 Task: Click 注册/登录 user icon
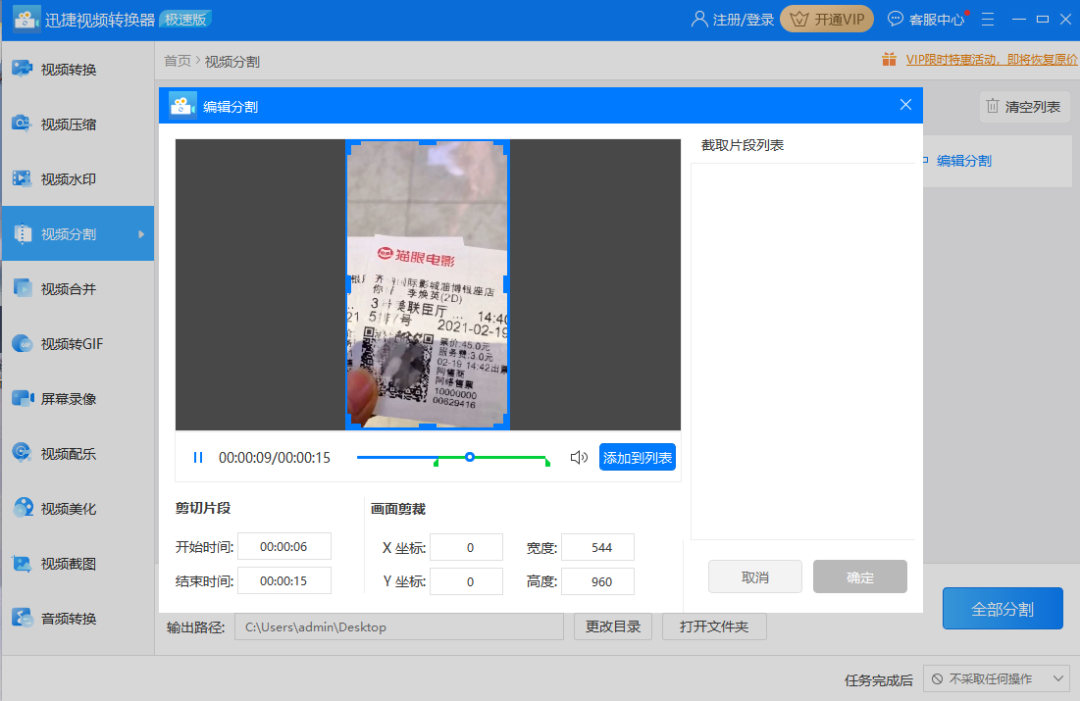coord(699,19)
